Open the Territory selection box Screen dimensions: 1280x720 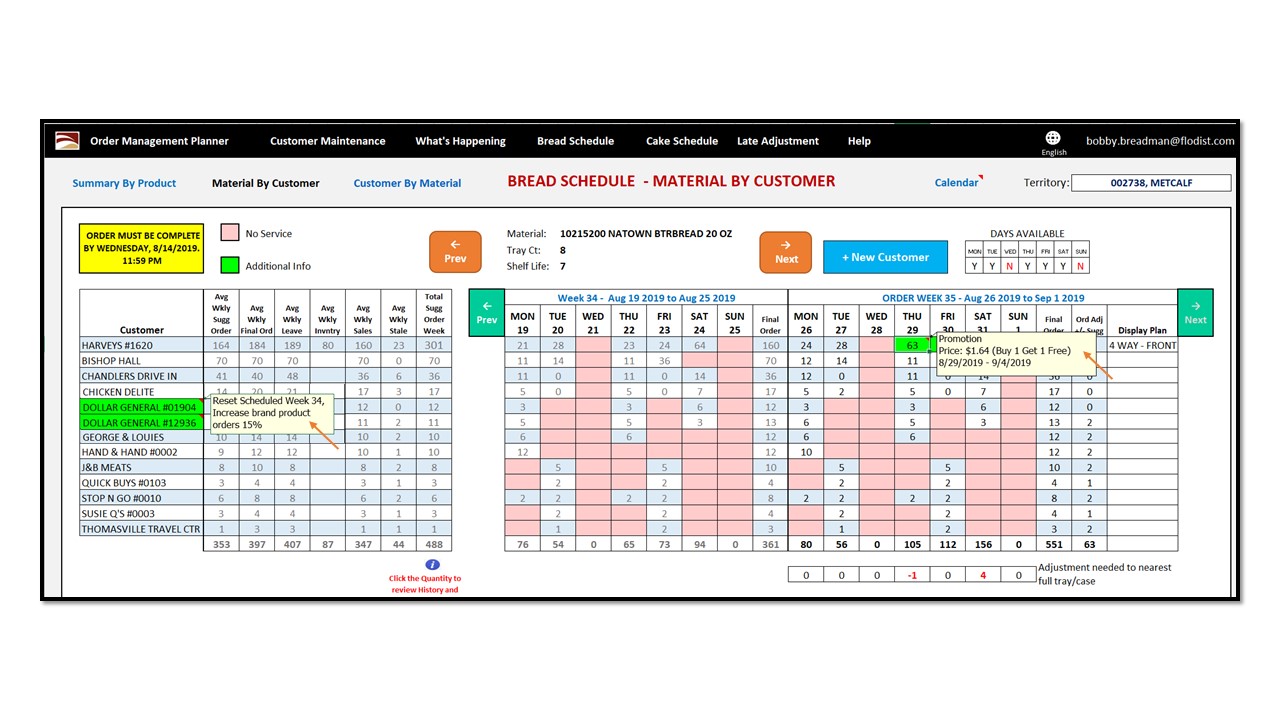click(x=1150, y=183)
